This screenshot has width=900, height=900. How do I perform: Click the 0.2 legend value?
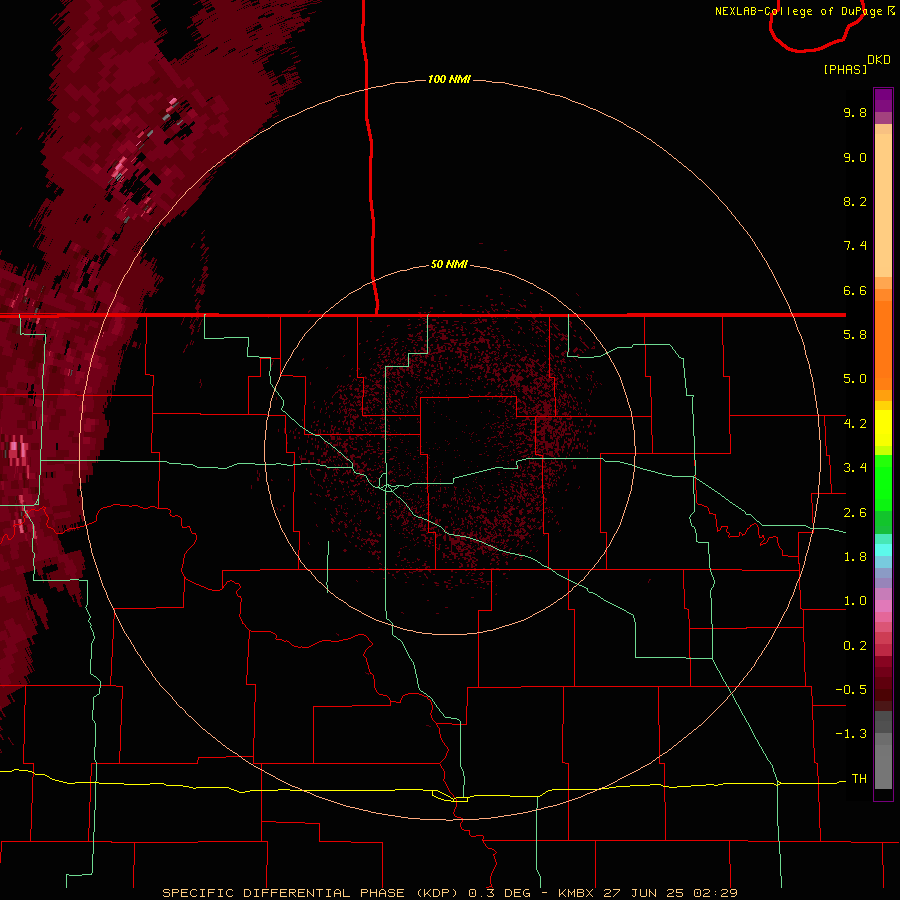click(x=855, y=646)
